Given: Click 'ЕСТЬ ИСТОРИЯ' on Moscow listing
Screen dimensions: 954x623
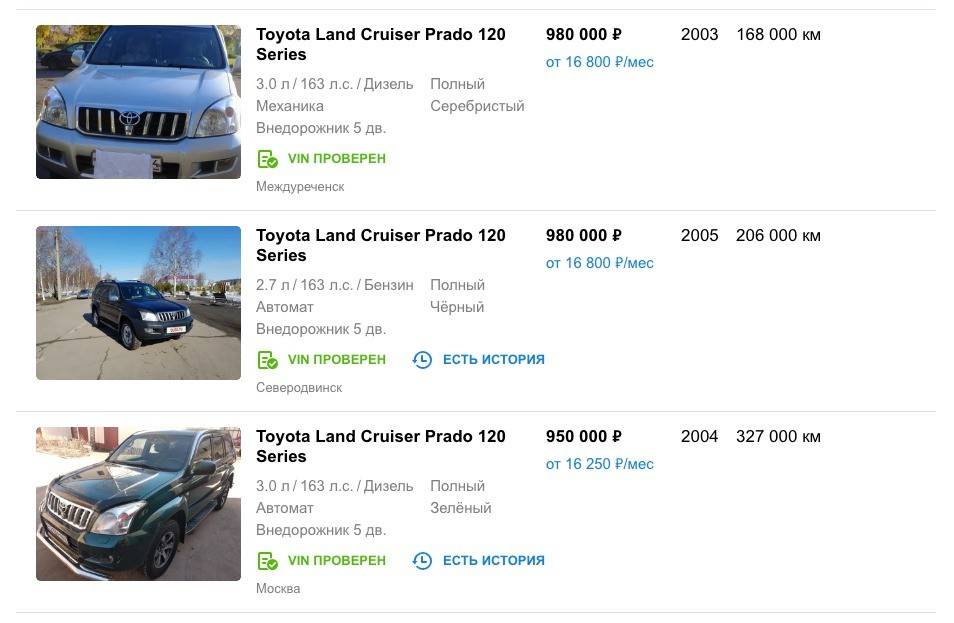Looking at the screenshot, I should tap(493, 561).
